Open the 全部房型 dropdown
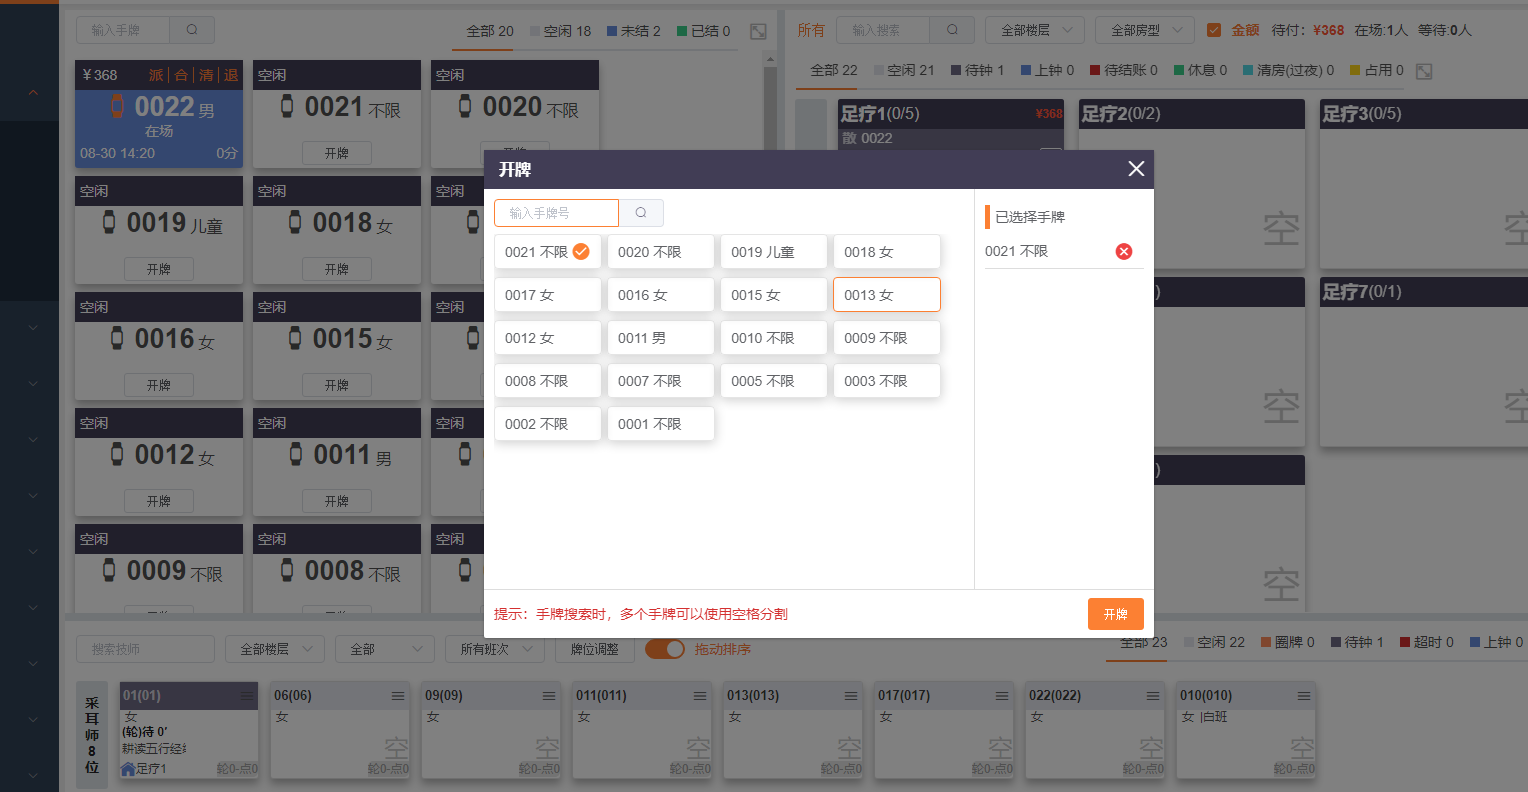 (x=1145, y=30)
